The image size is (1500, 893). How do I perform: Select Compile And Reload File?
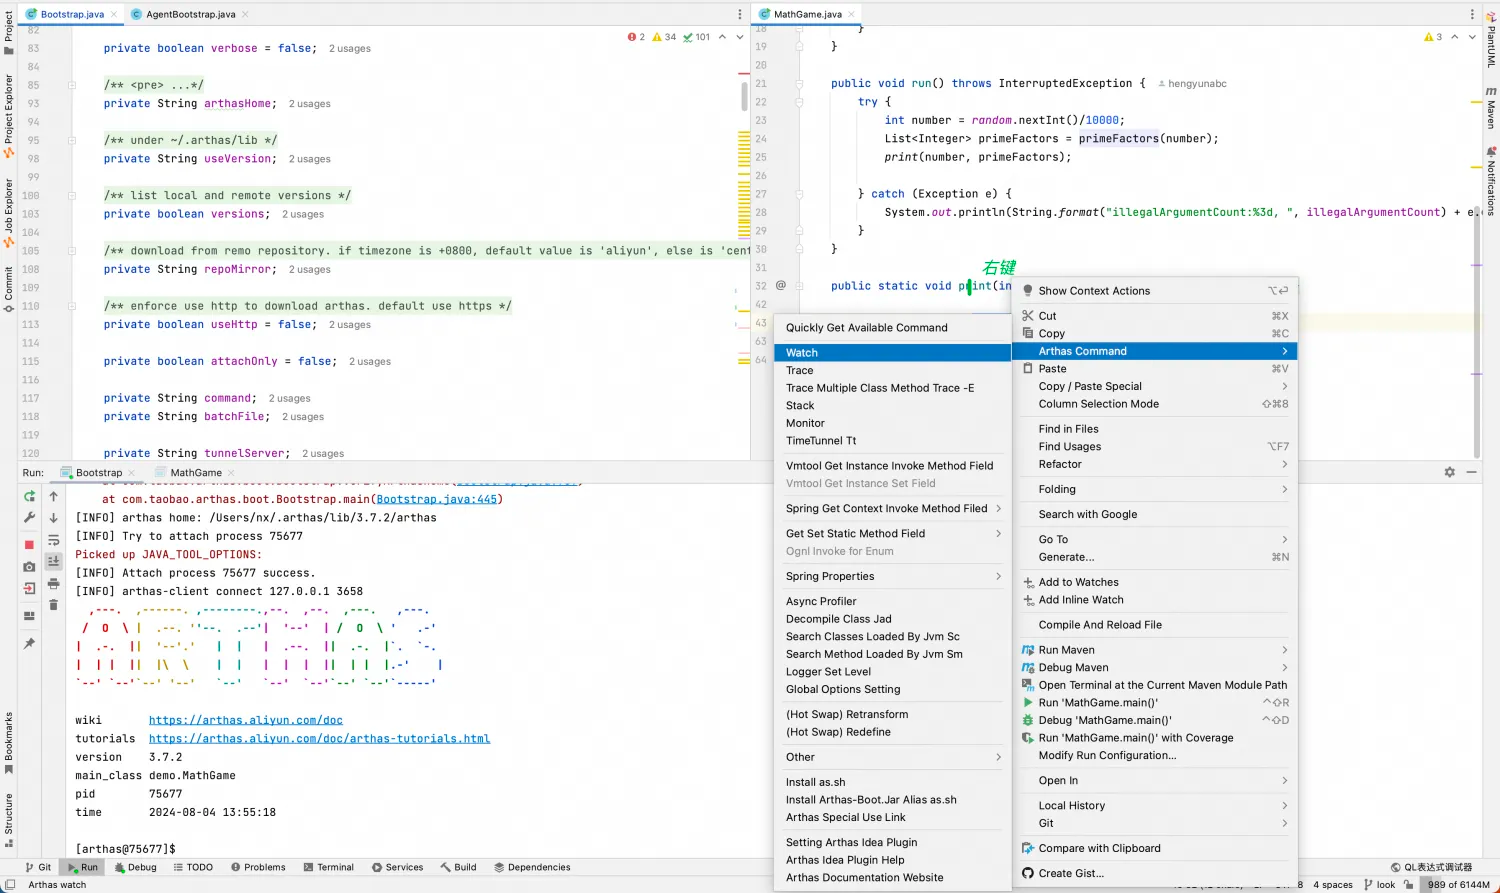[1155, 625]
